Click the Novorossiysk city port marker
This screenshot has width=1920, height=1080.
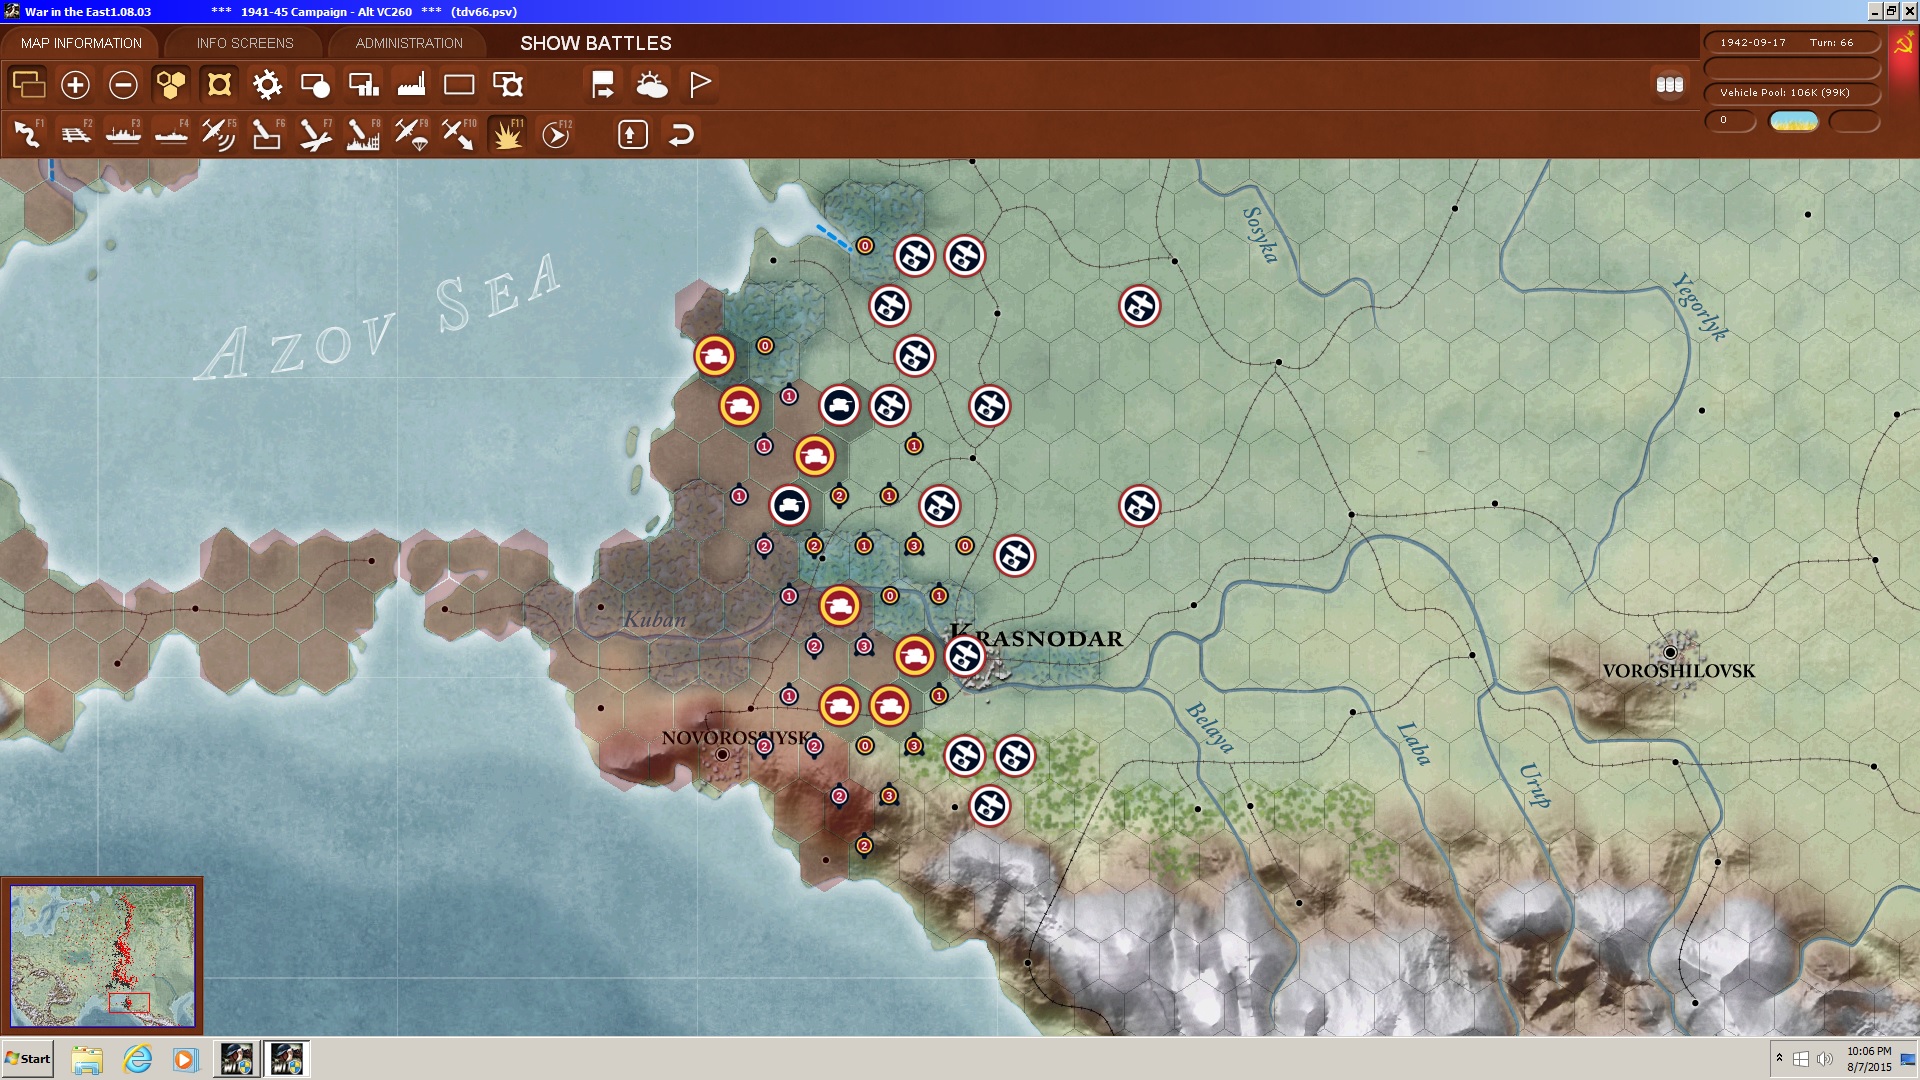[722, 755]
